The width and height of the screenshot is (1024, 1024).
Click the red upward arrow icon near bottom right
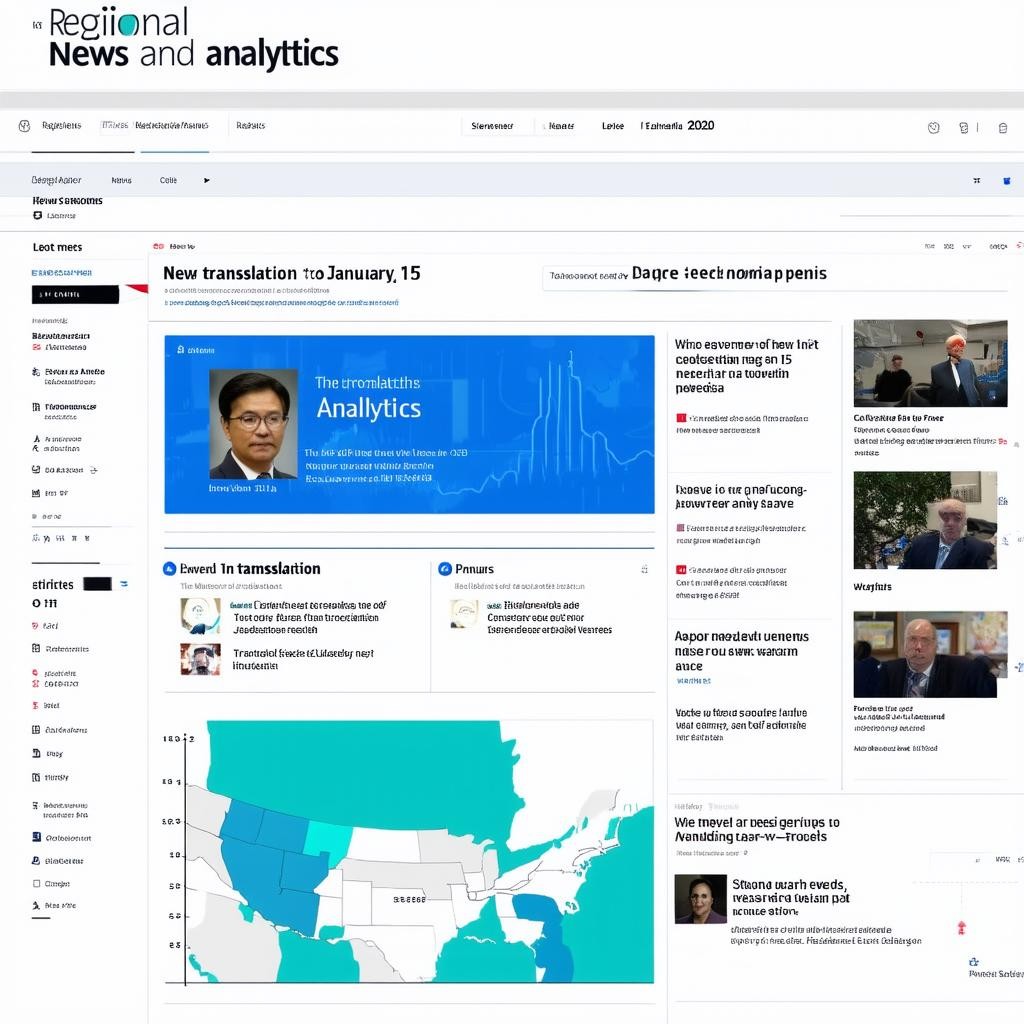point(961,927)
